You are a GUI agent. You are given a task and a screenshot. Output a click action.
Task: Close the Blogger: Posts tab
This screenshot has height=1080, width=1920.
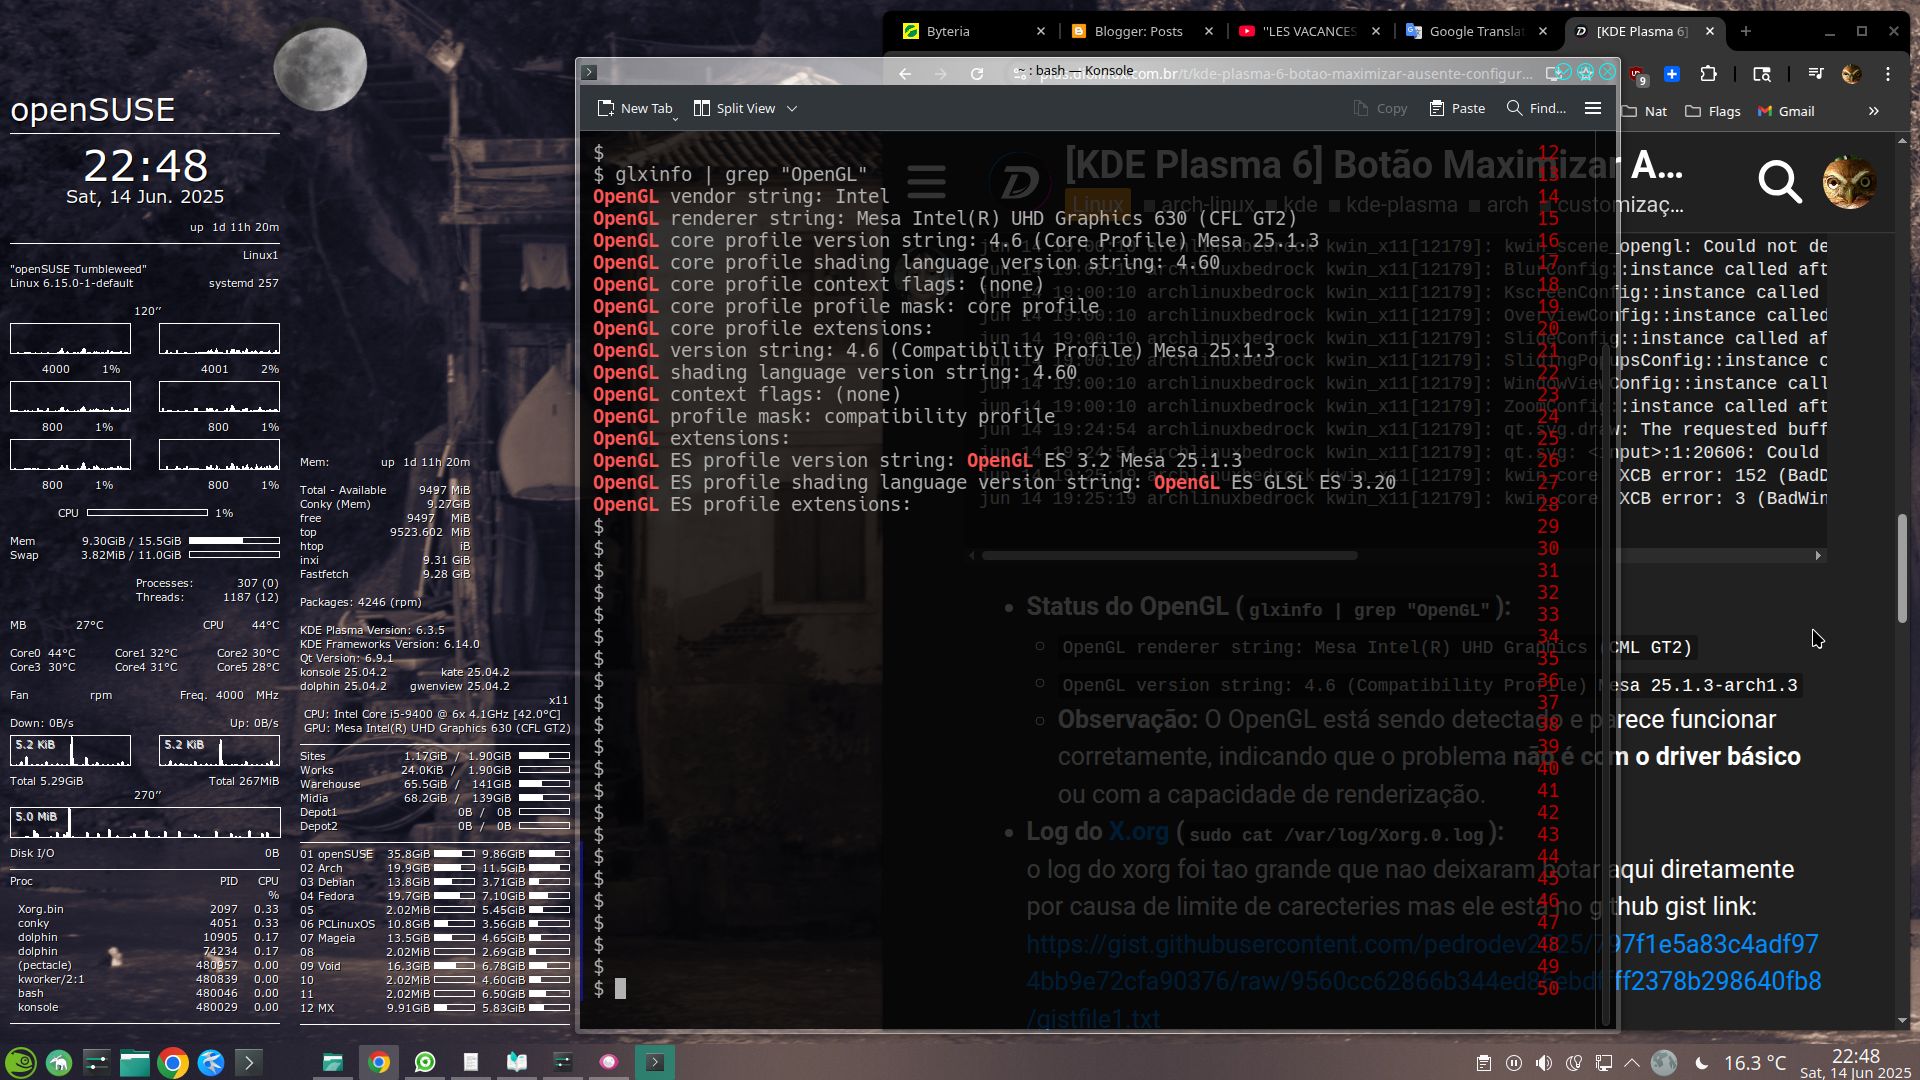pos(1208,31)
